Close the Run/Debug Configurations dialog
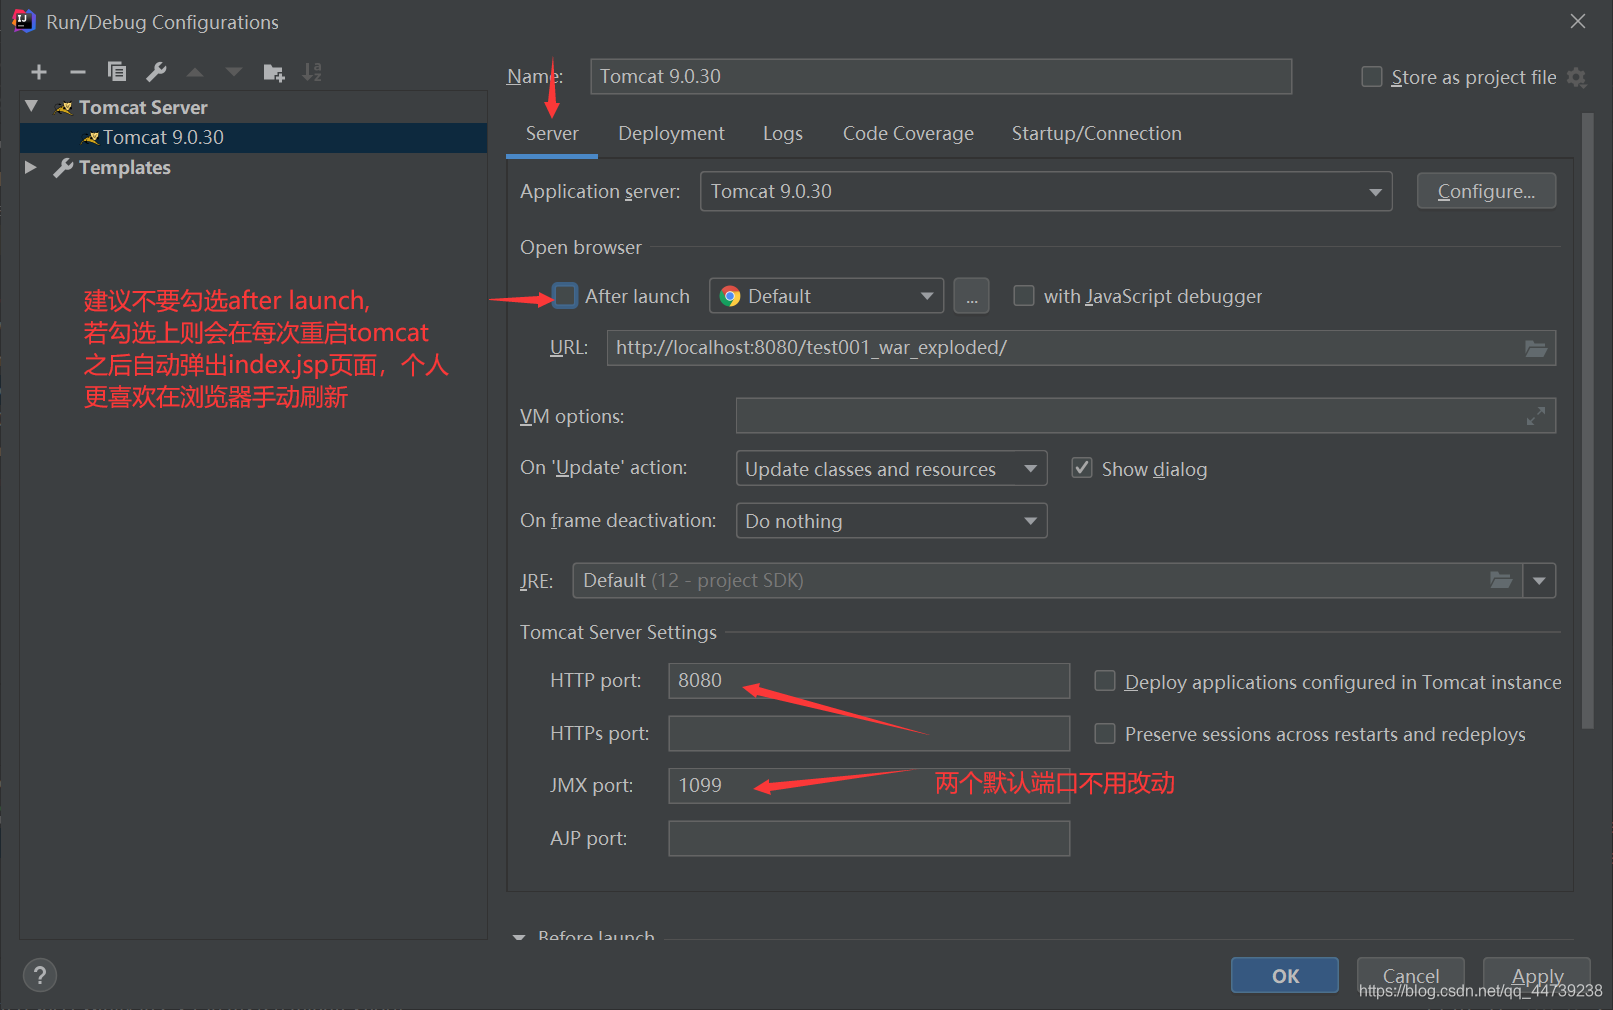Image resolution: width=1613 pixels, height=1010 pixels. click(x=1578, y=21)
